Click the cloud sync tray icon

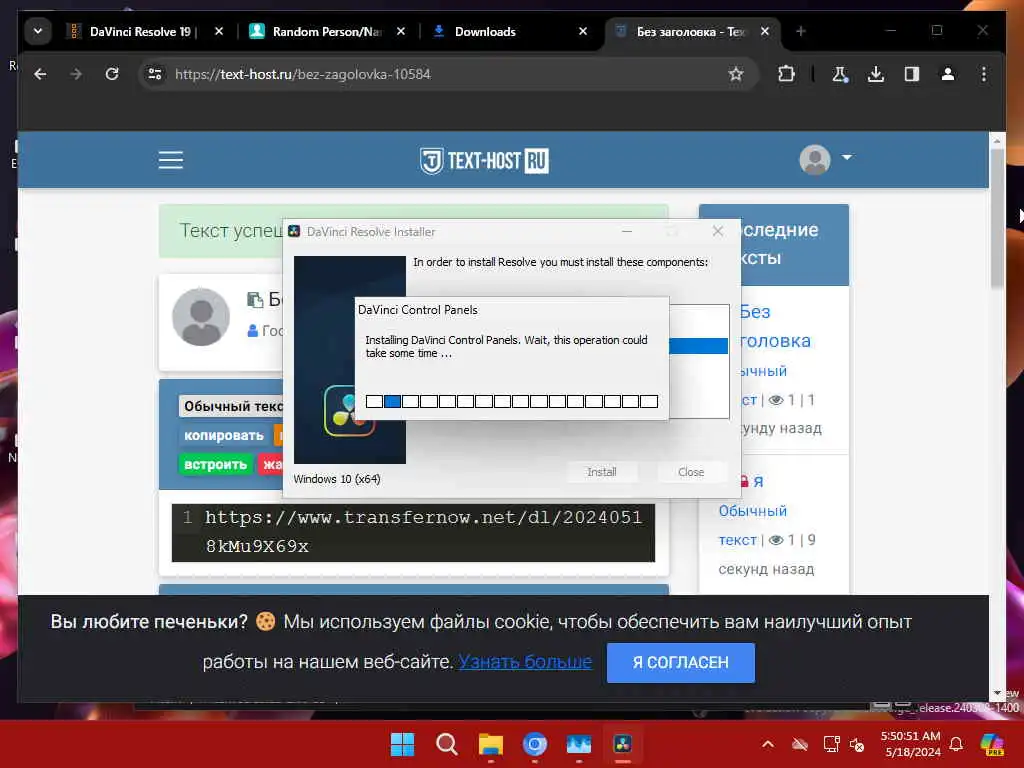click(799, 744)
